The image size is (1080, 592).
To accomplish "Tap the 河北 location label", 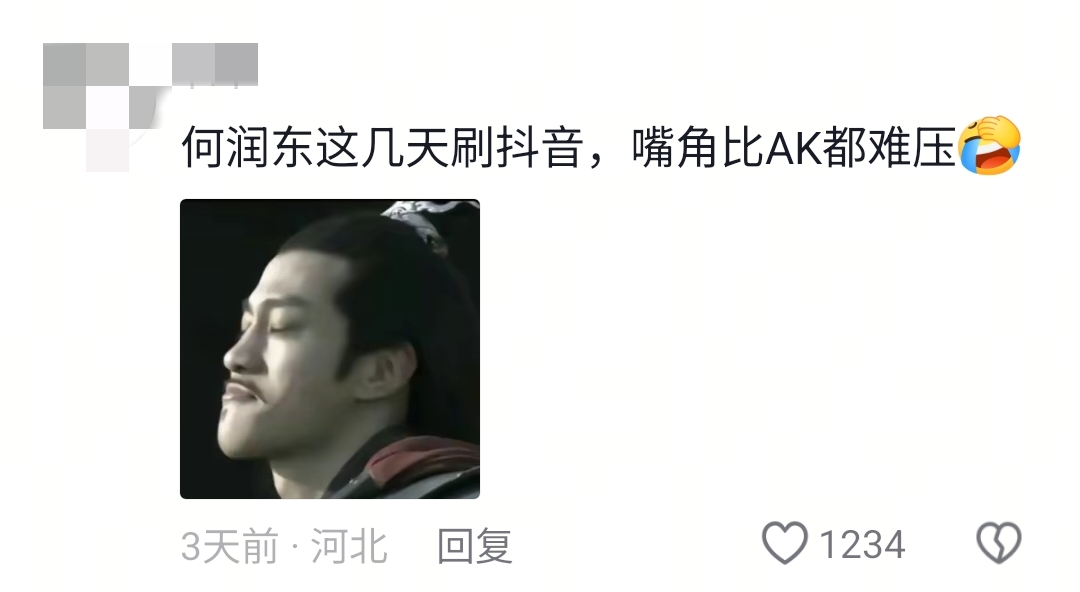I will point(349,547).
